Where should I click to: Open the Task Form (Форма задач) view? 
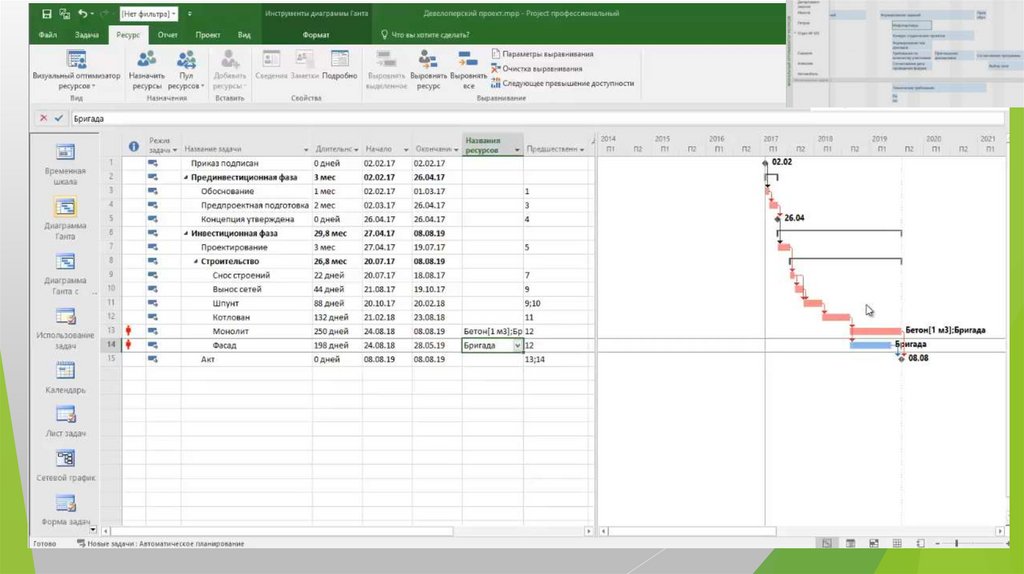coord(65,510)
